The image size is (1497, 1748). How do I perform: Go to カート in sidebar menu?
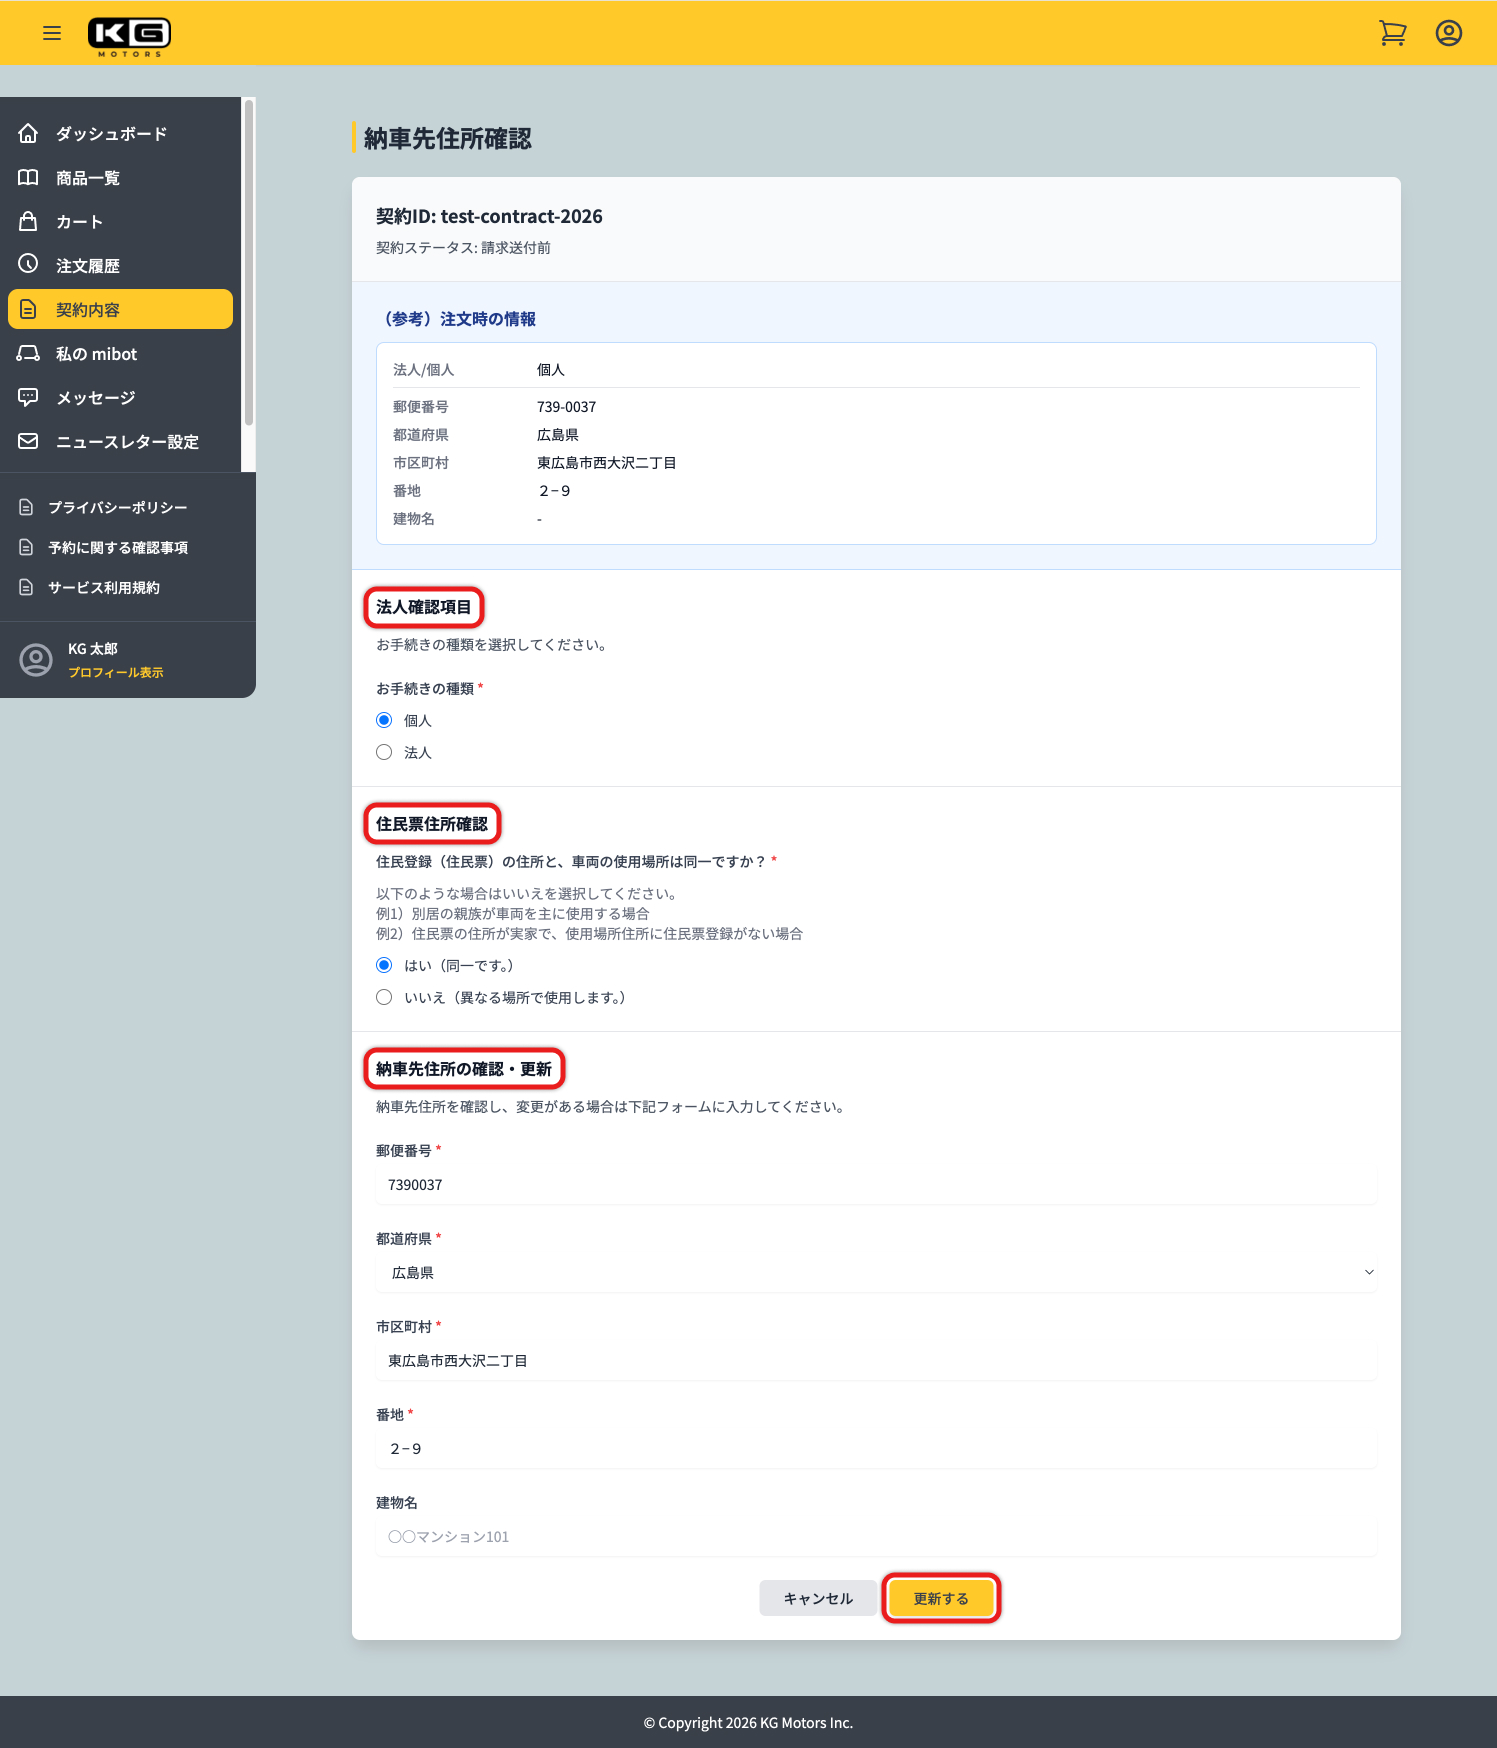(79, 222)
